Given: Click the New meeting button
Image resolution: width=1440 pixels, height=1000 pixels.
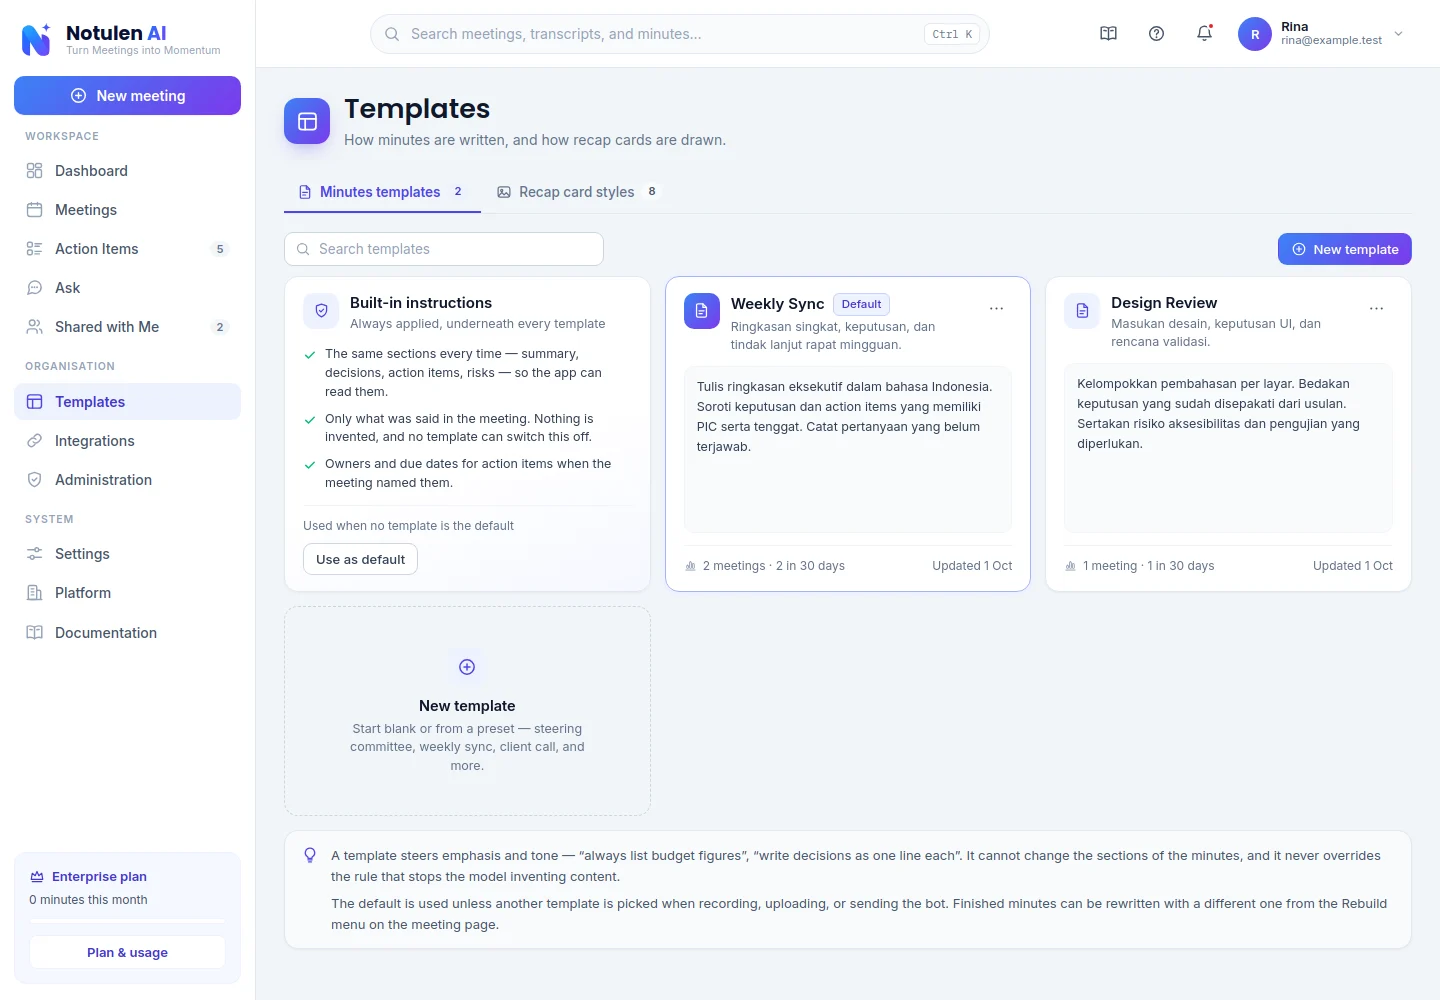Looking at the screenshot, I should (127, 96).
